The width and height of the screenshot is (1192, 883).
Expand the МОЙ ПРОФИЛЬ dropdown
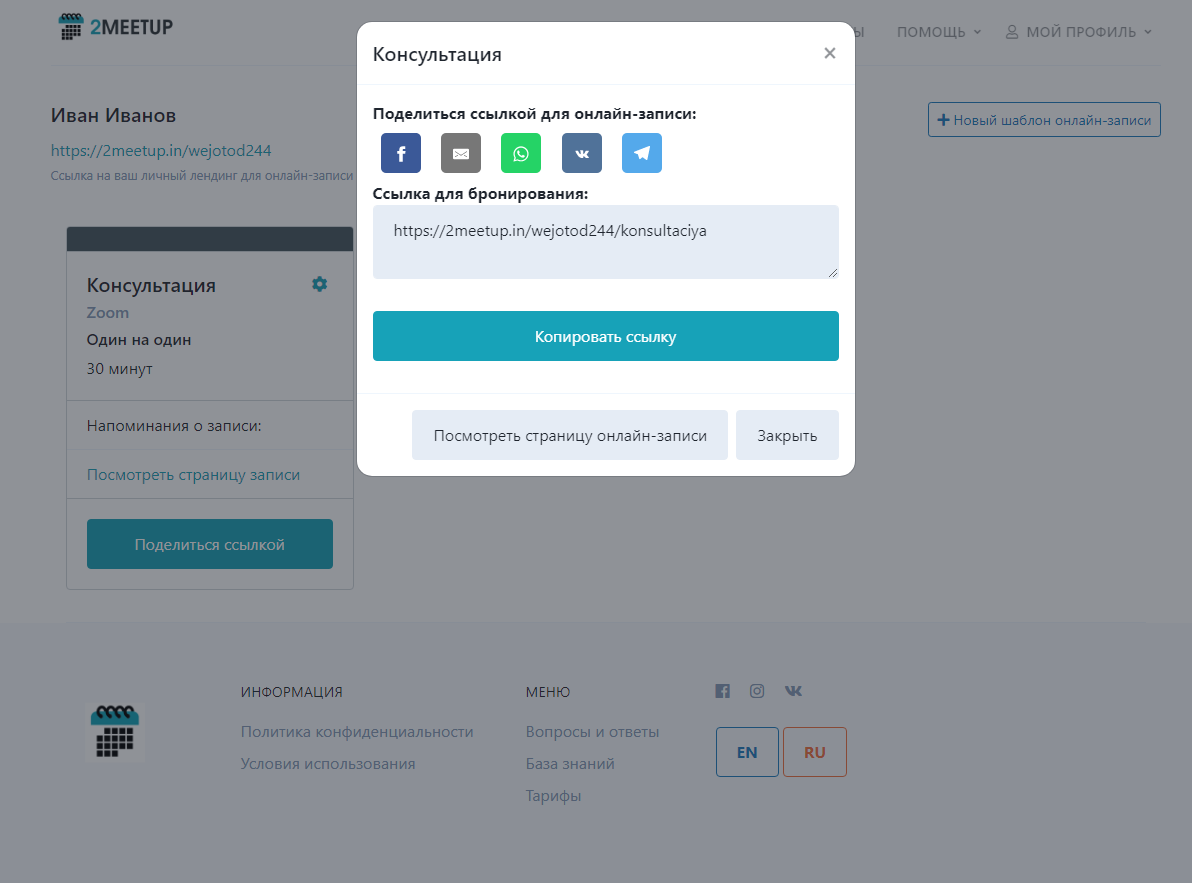1079,32
